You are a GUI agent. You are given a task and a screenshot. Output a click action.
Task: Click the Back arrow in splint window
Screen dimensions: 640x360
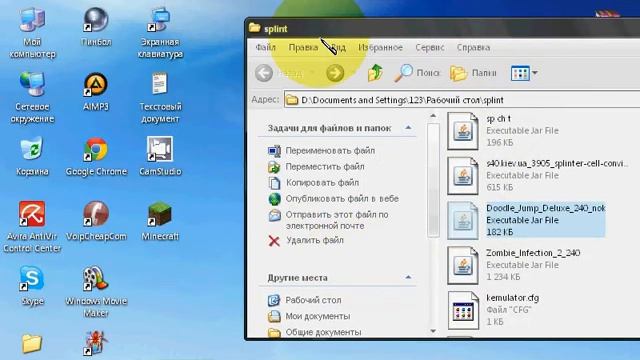[264, 73]
